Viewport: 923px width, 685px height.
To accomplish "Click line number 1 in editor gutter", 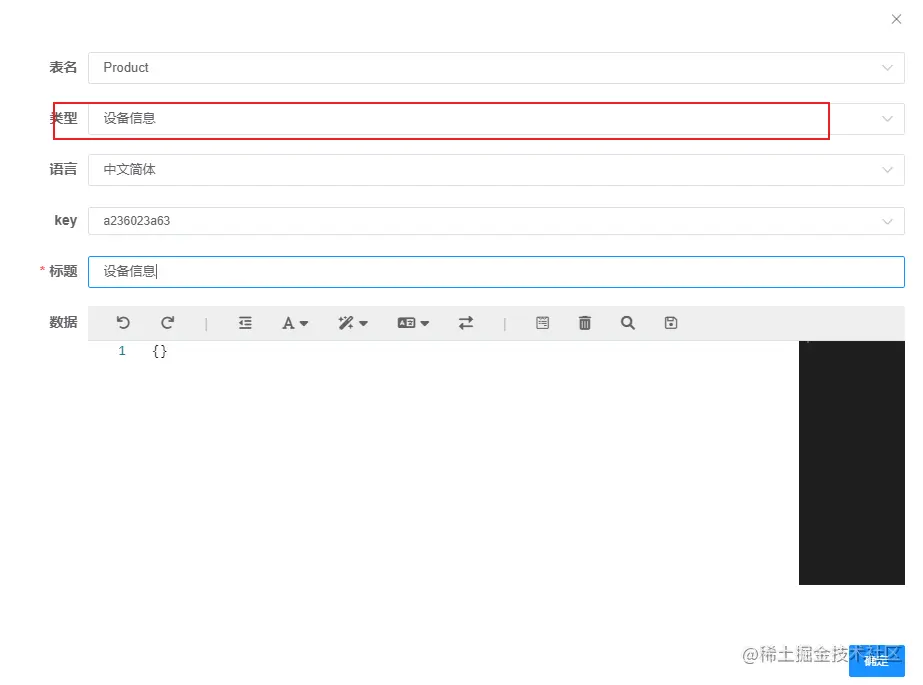I will [122, 351].
